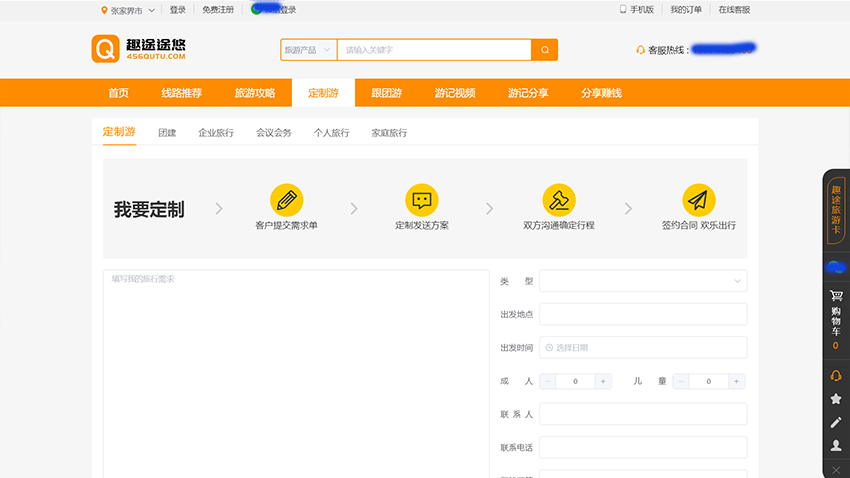Image resolution: width=850 pixels, height=478 pixels.
Task: Click the star favorites icon in sidebar
Action: [x=835, y=399]
